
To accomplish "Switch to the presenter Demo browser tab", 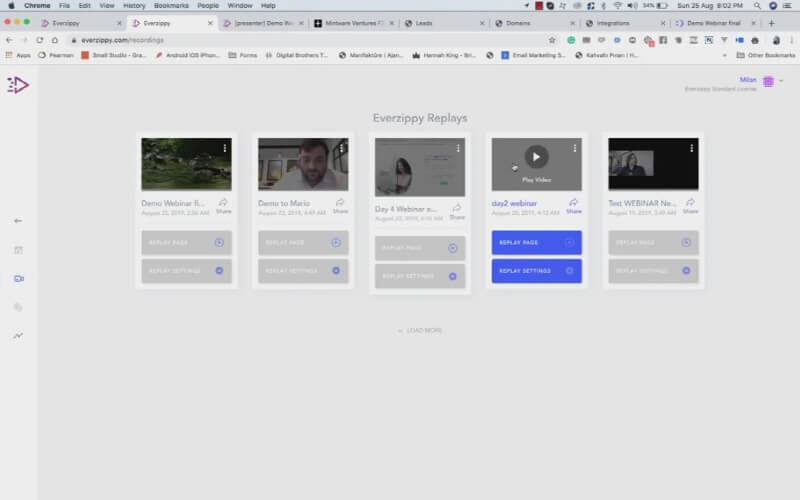I will point(263,23).
